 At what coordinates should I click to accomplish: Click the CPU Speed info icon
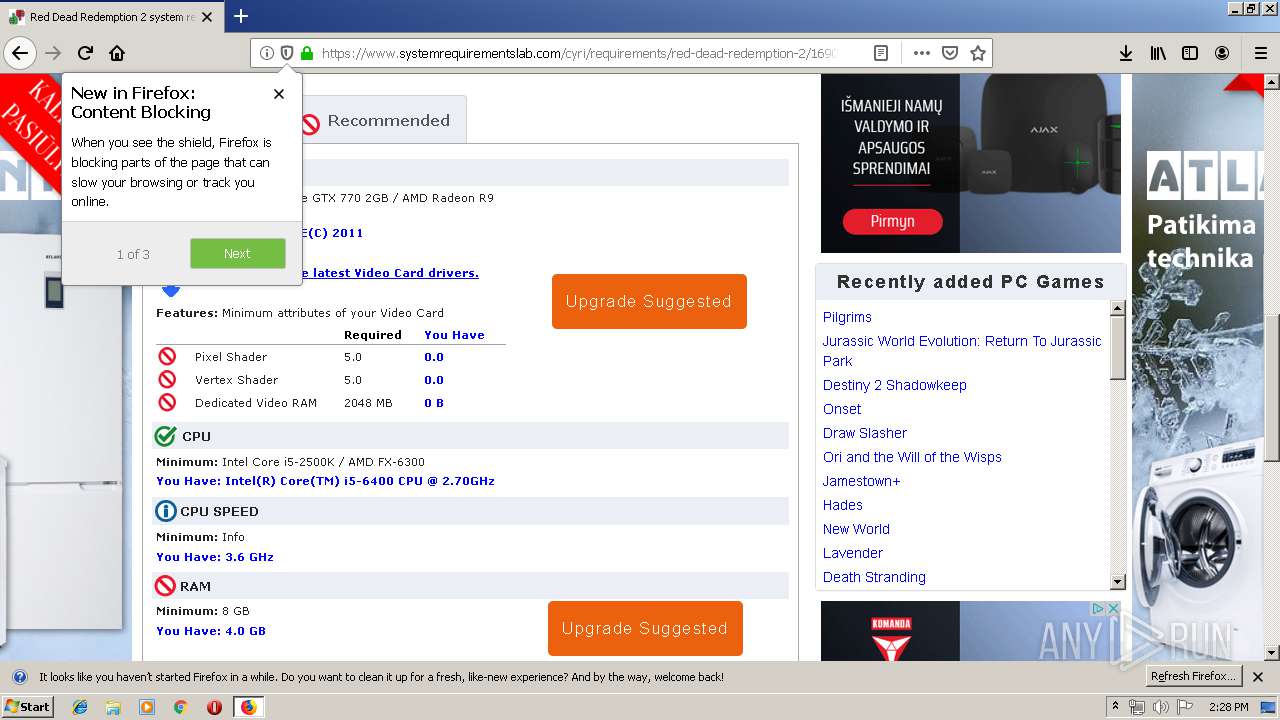coord(166,511)
